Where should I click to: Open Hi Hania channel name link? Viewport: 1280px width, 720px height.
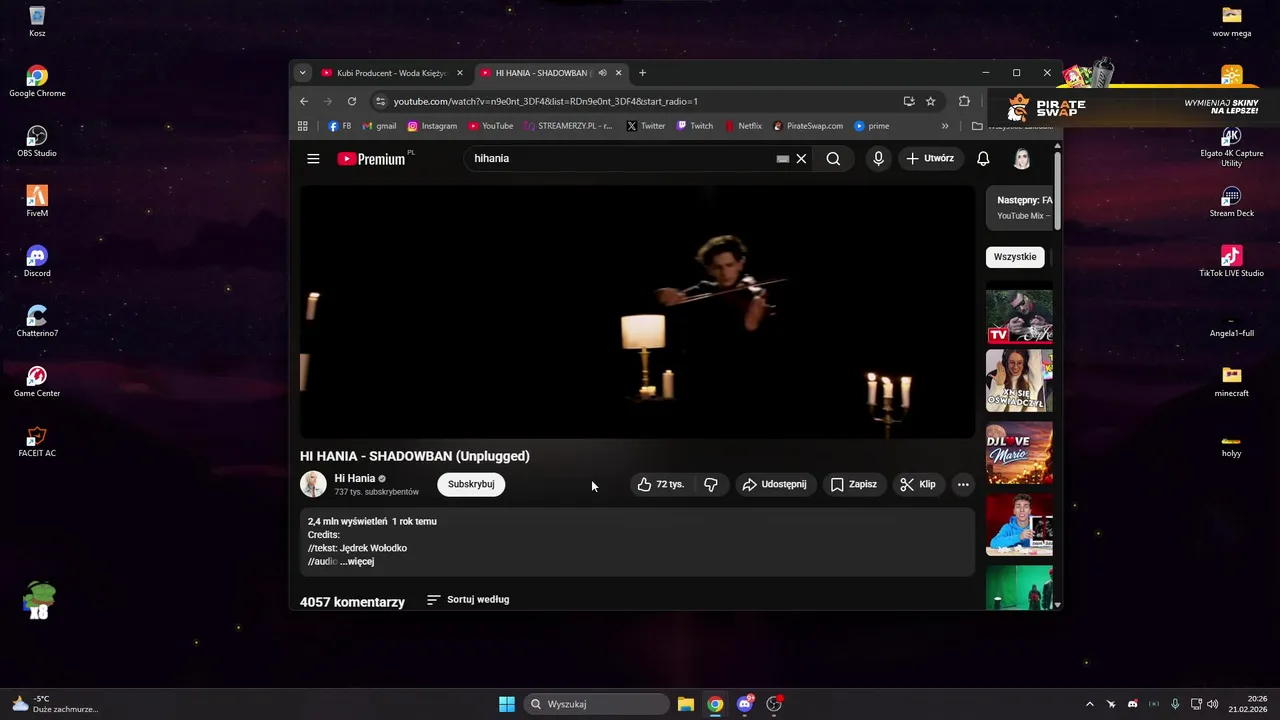354,478
